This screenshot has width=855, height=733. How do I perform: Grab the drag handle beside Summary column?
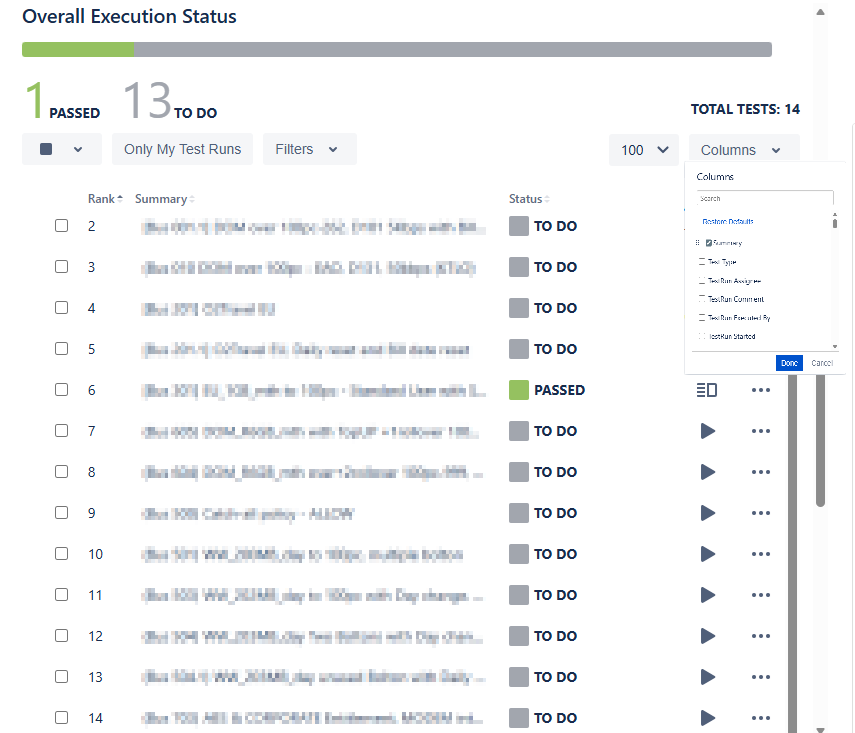point(697,243)
